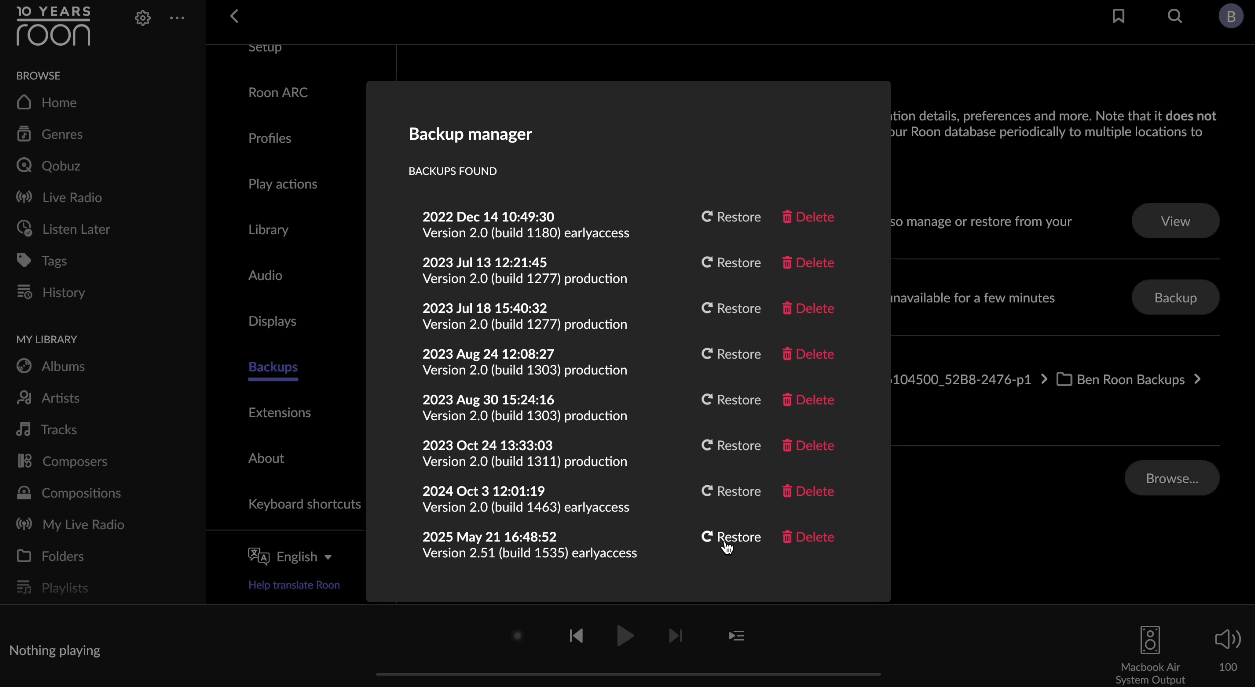Restore the 2025 May 21 backup
Image resolution: width=1255 pixels, height=687 pixels.
pyautogui.click(x=731, y=537)
